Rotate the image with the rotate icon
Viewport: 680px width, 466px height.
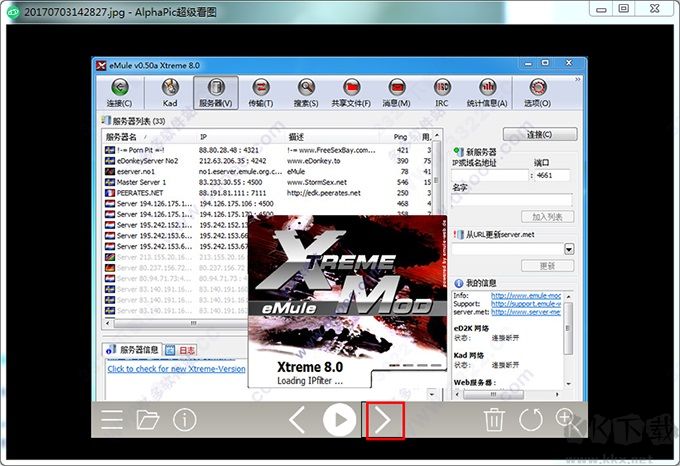pyautogui.click(x=530, y=420)
